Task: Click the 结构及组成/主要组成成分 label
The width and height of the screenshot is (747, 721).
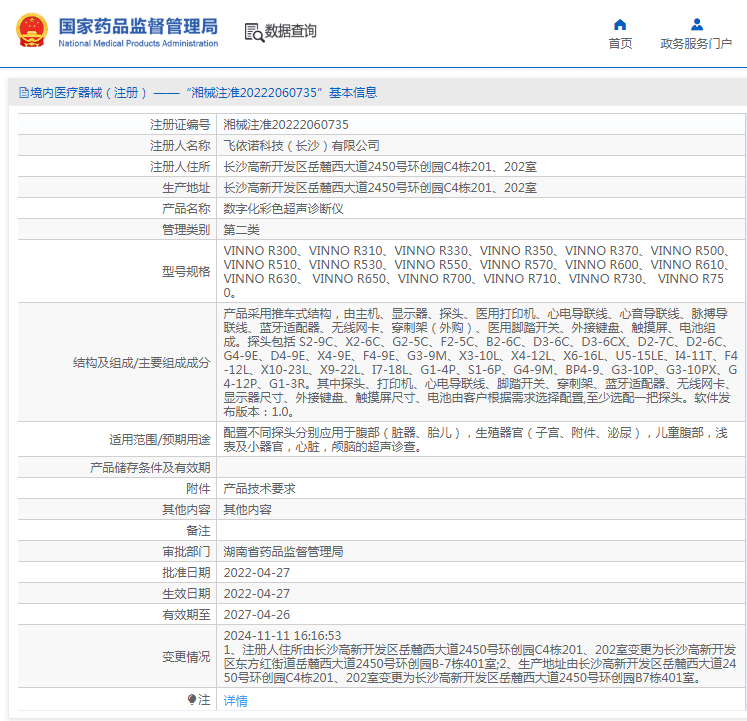Action: 141,363
